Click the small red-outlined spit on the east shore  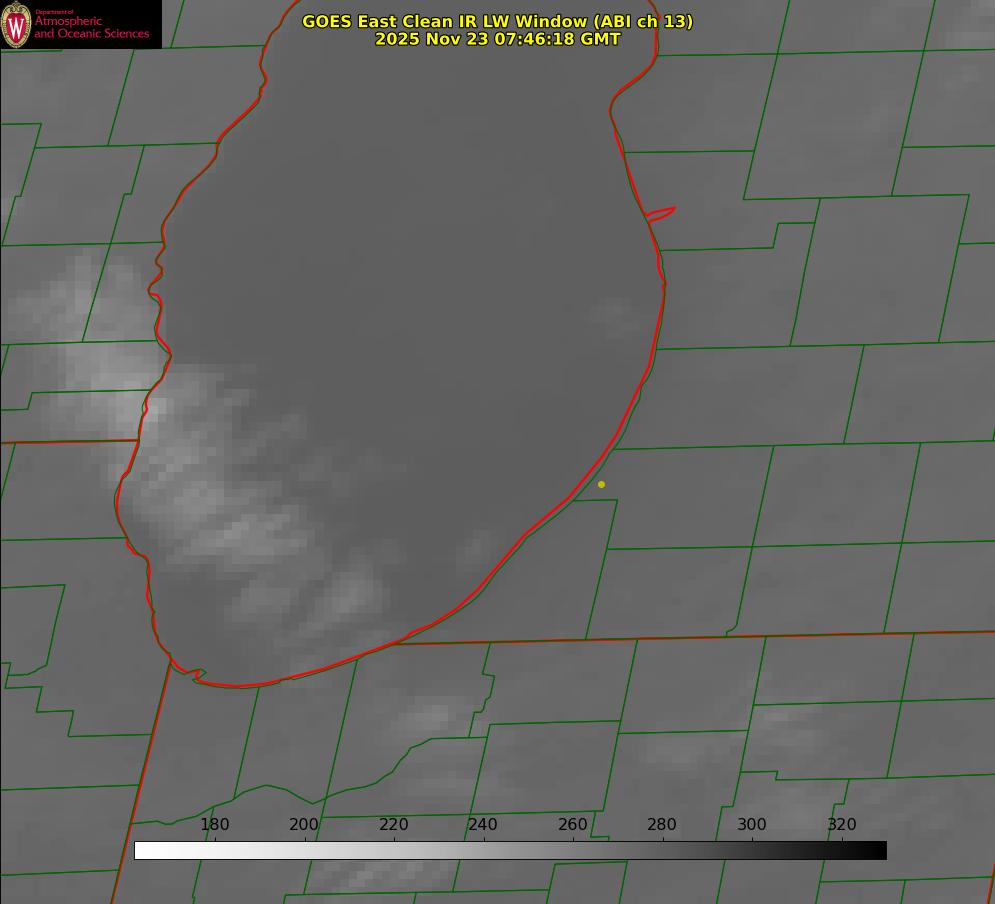[x=661, y=213]
